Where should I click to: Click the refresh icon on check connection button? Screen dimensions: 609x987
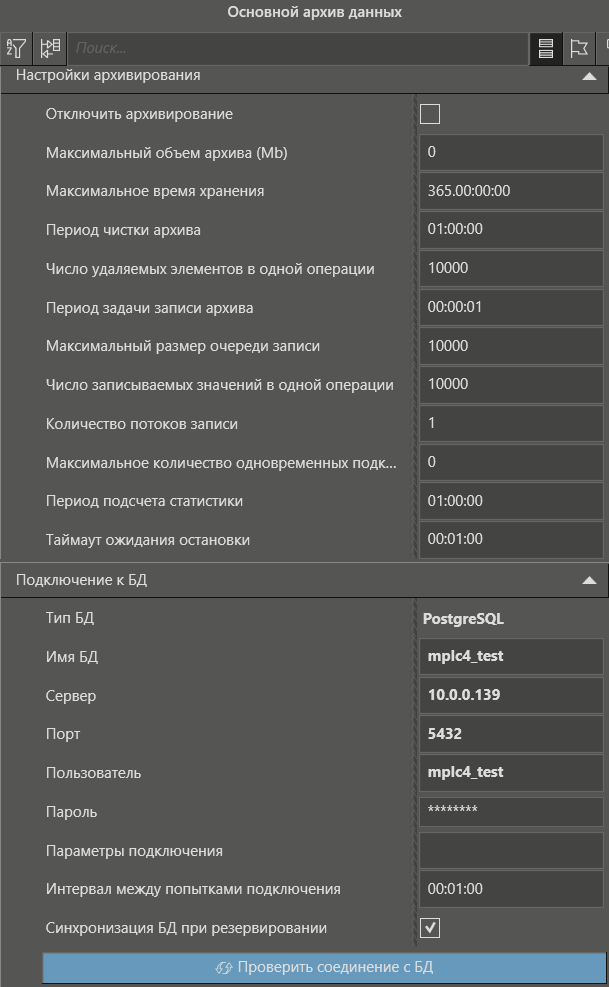click(x=224, y=968)
